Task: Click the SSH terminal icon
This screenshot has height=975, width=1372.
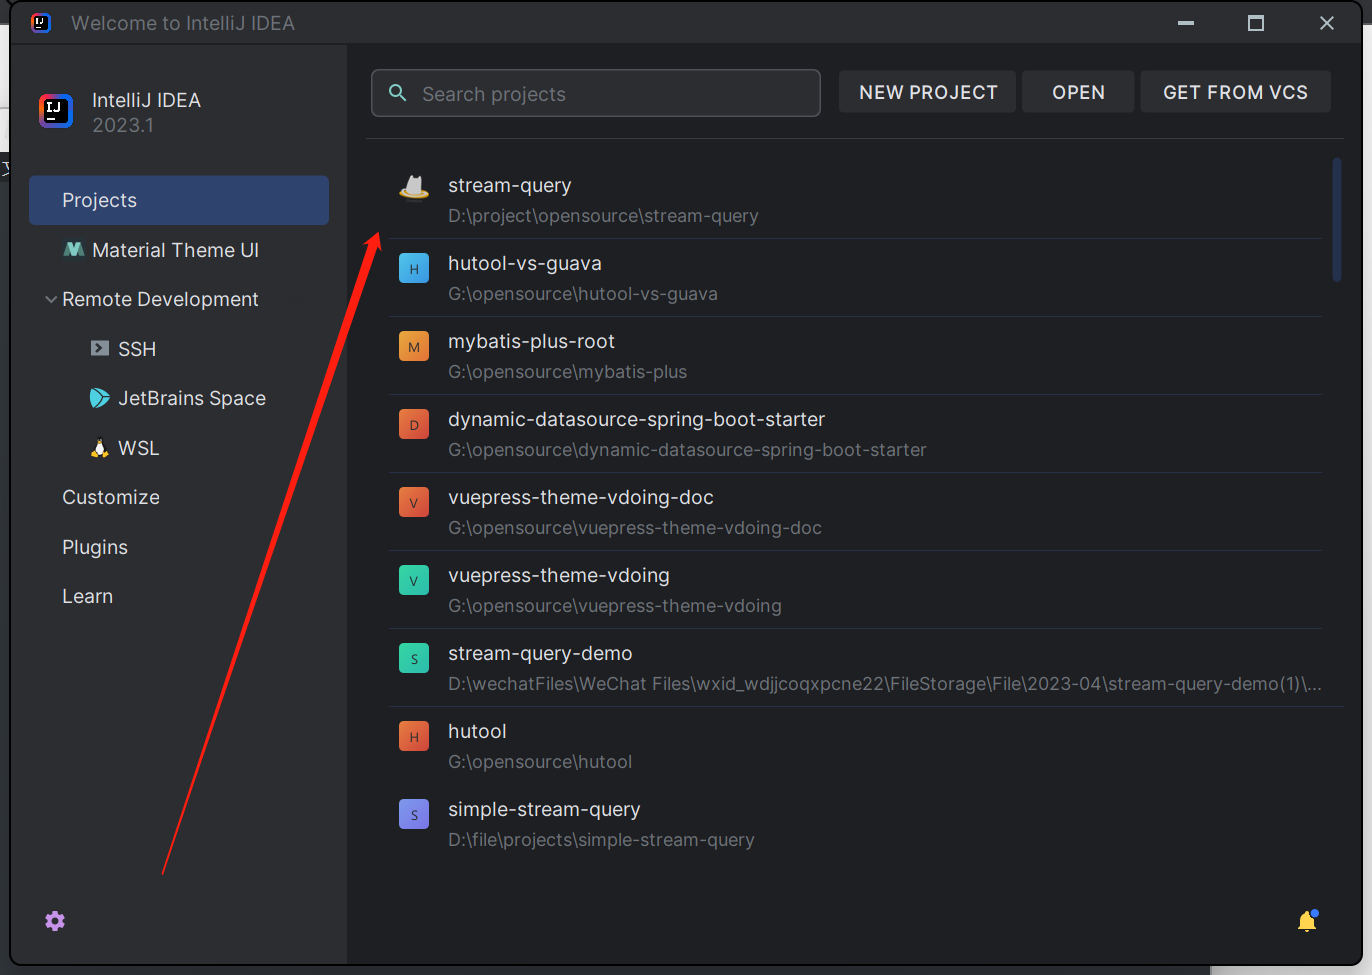Action: point(100,348)
